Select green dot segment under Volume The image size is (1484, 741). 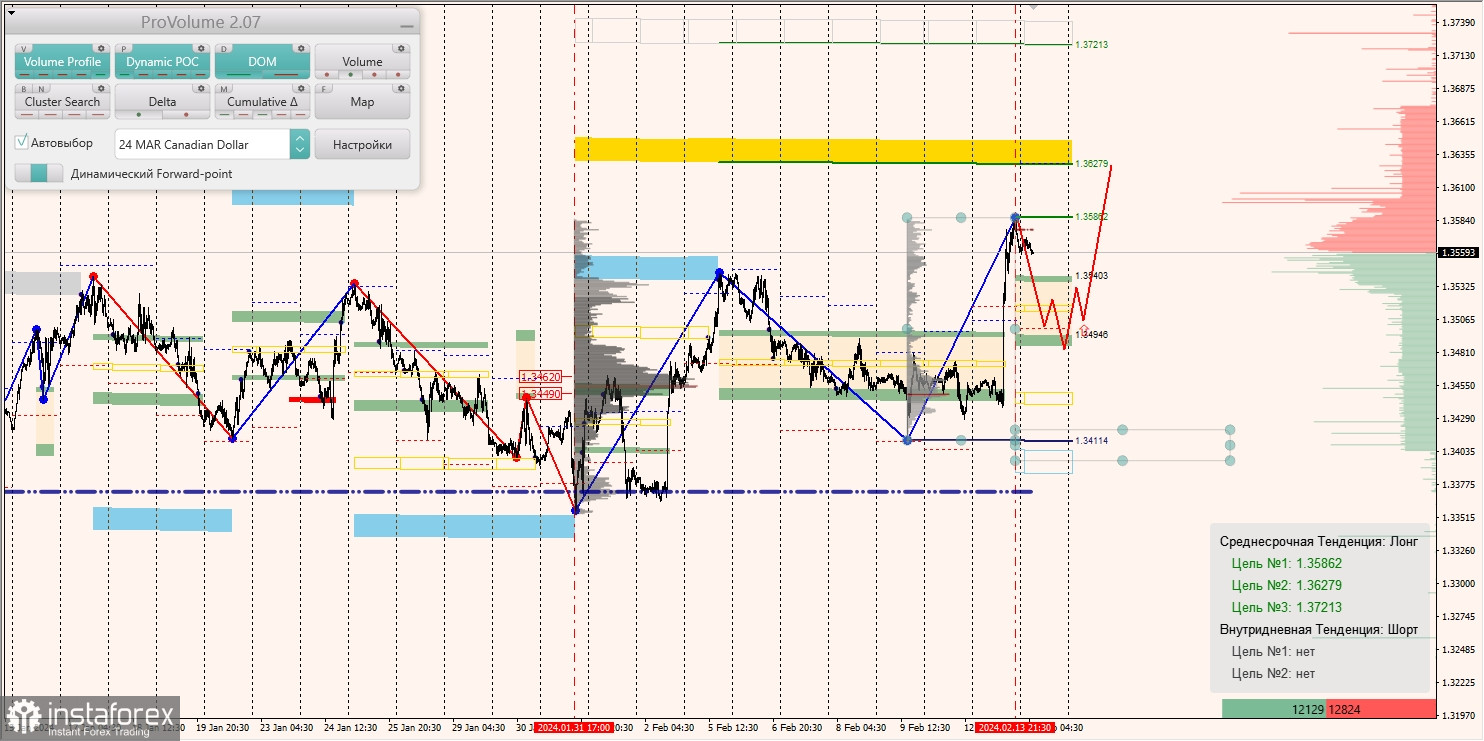(349, 75)
